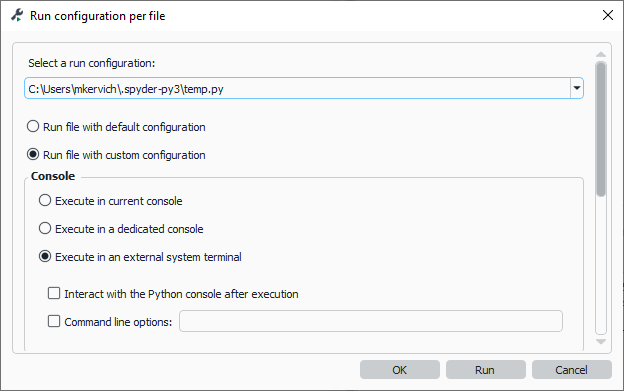The width and height of the screenshot is (624, 391).
Task: Click the empty scrollbar track below the thumb
Action: pos(601,265)
